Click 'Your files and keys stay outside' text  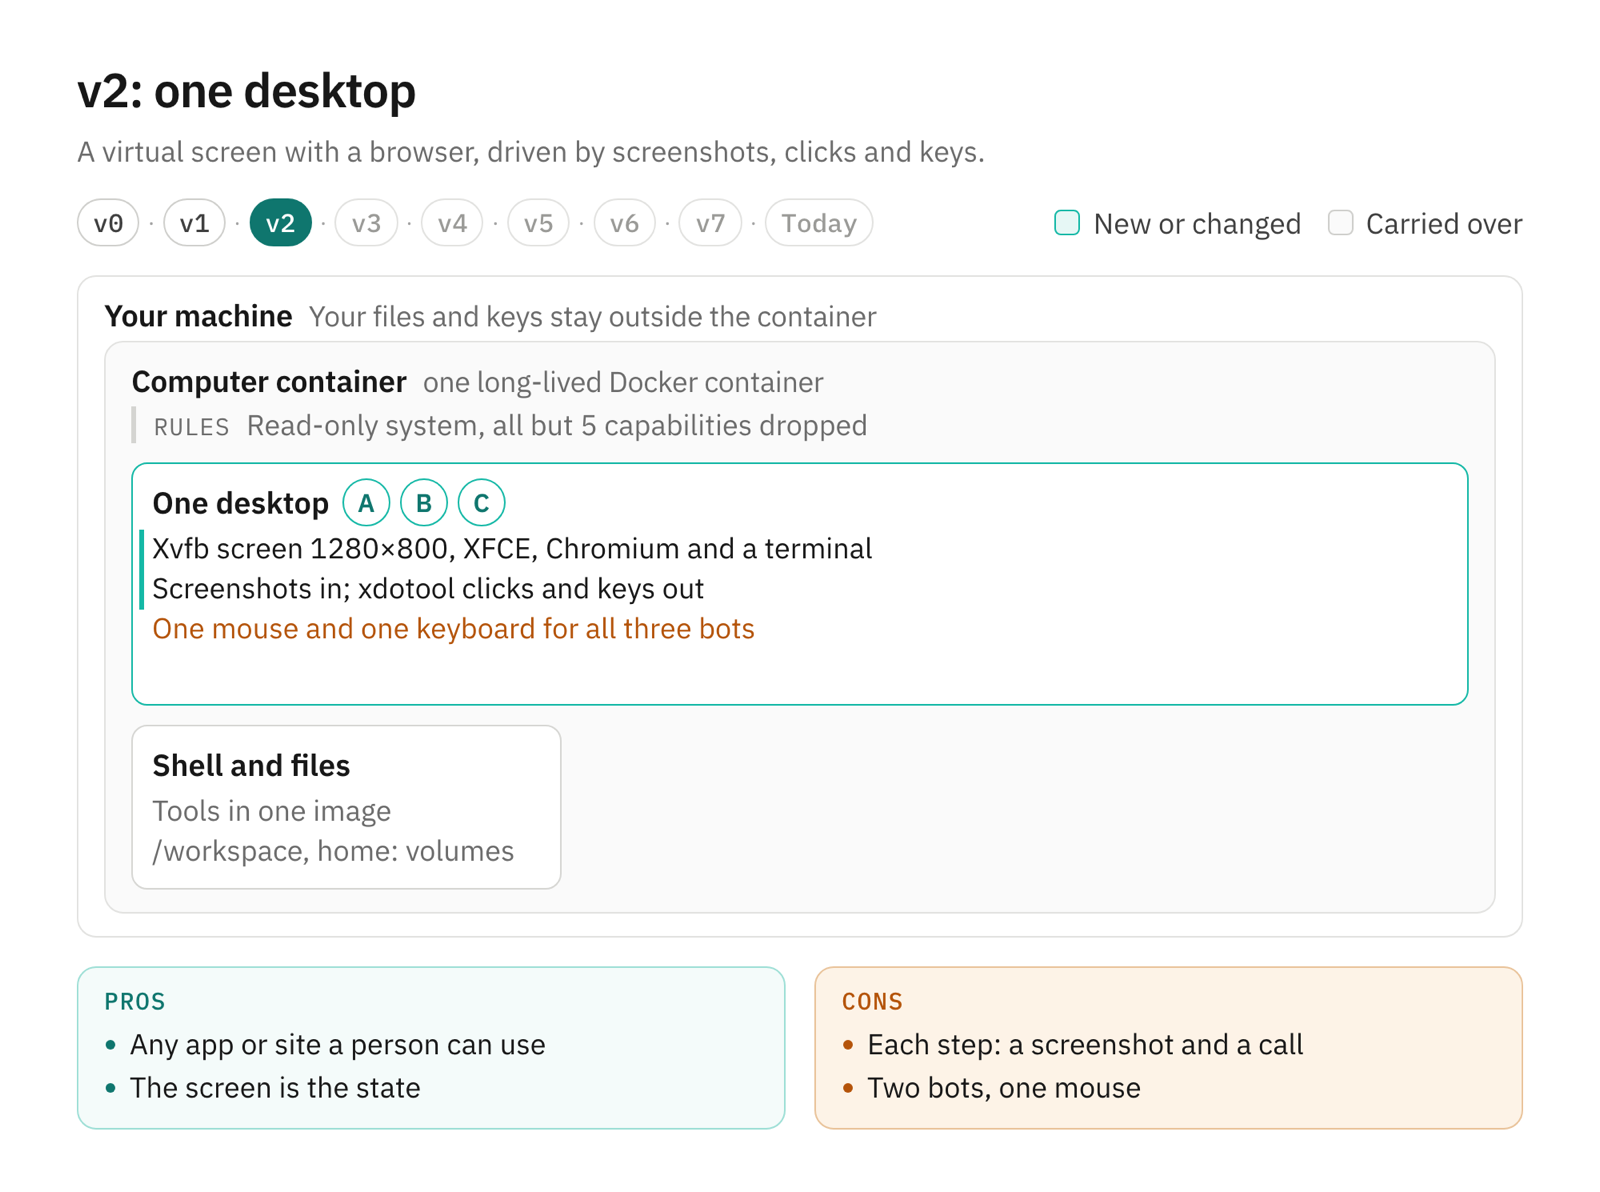pos(592,317)
